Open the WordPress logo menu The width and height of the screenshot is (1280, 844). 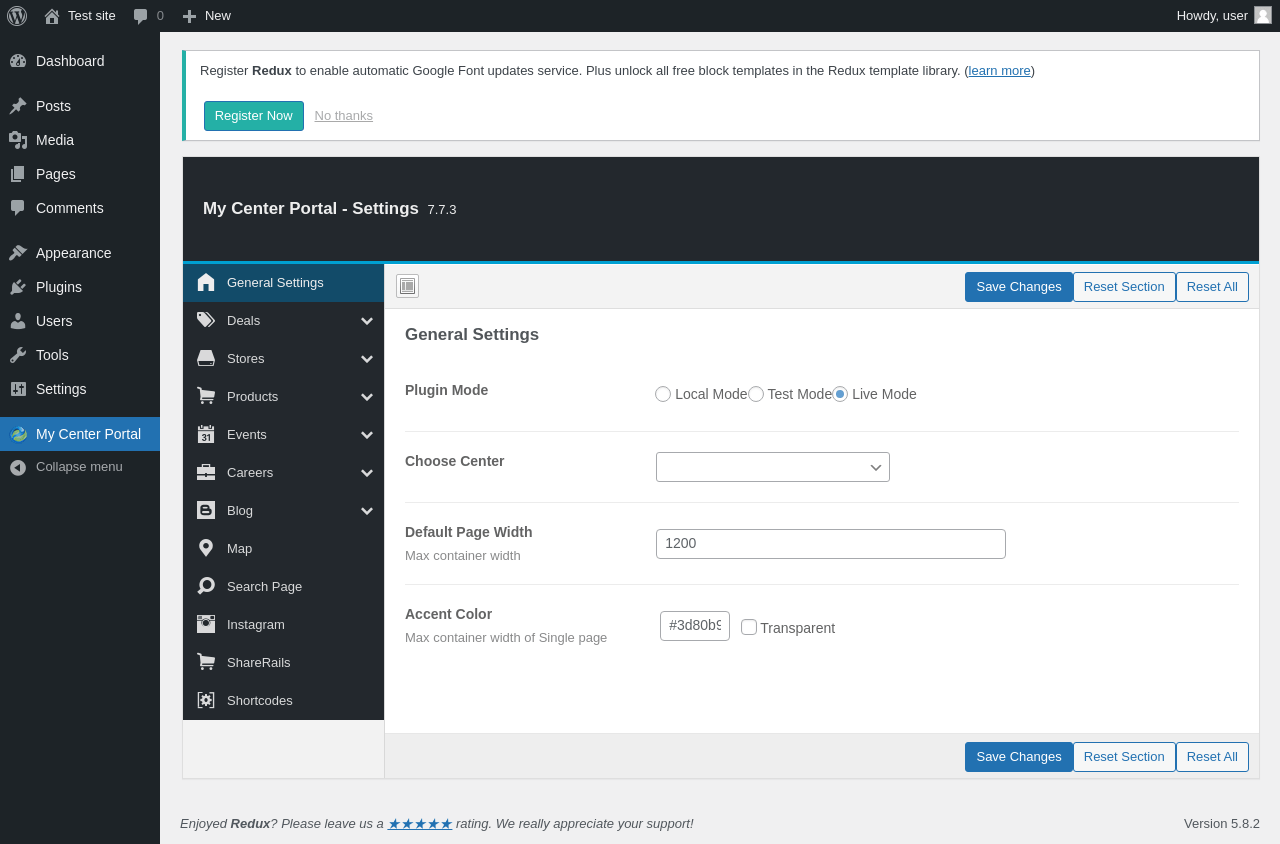tap(17, 16)
